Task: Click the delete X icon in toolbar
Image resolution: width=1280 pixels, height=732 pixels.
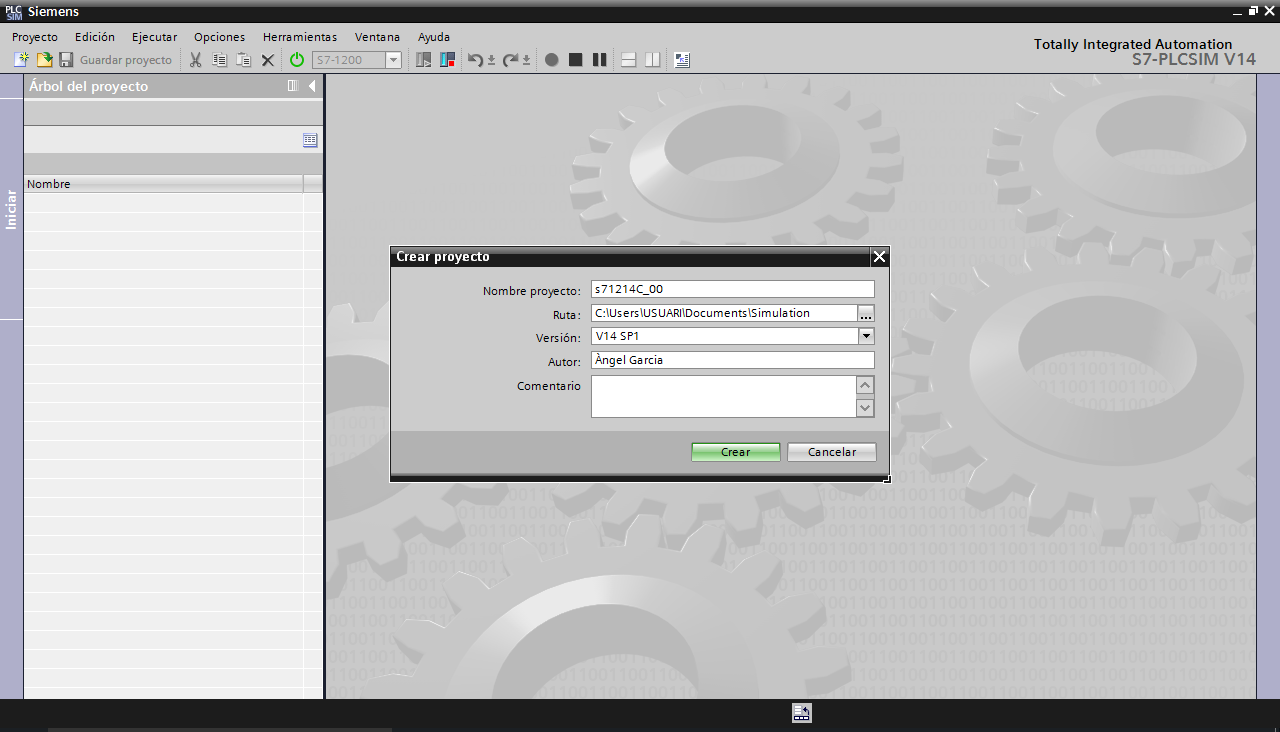Action: click(267, 60)
